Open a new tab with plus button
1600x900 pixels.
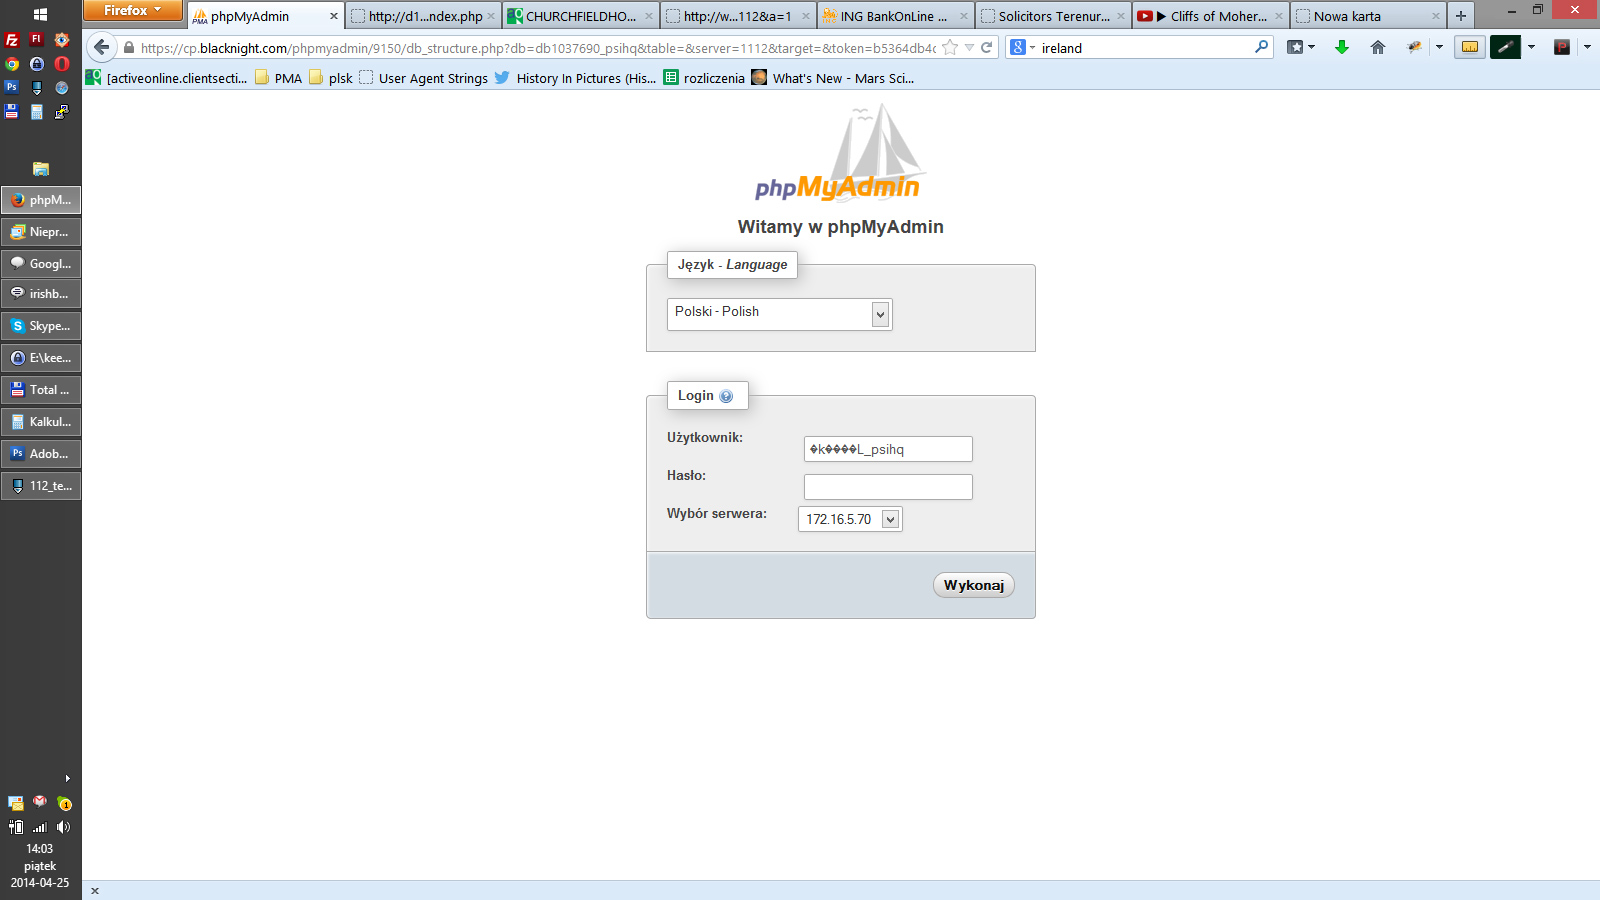[x=1461, y=16]
